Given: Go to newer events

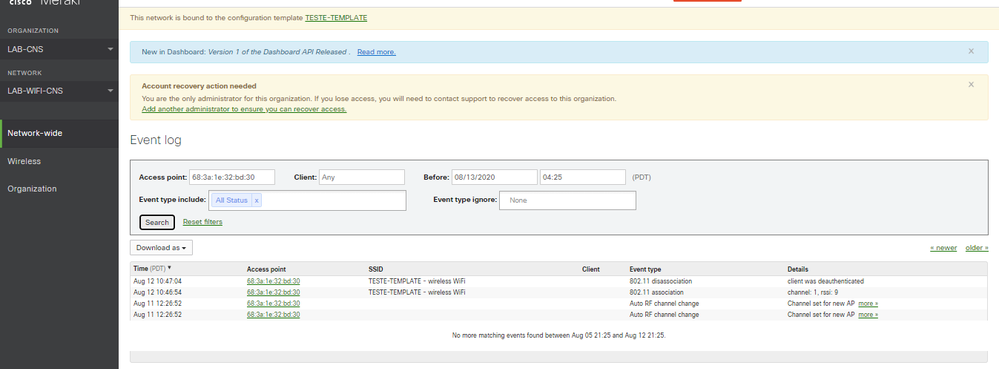Looking at the screenshot, I should [944, 248].
